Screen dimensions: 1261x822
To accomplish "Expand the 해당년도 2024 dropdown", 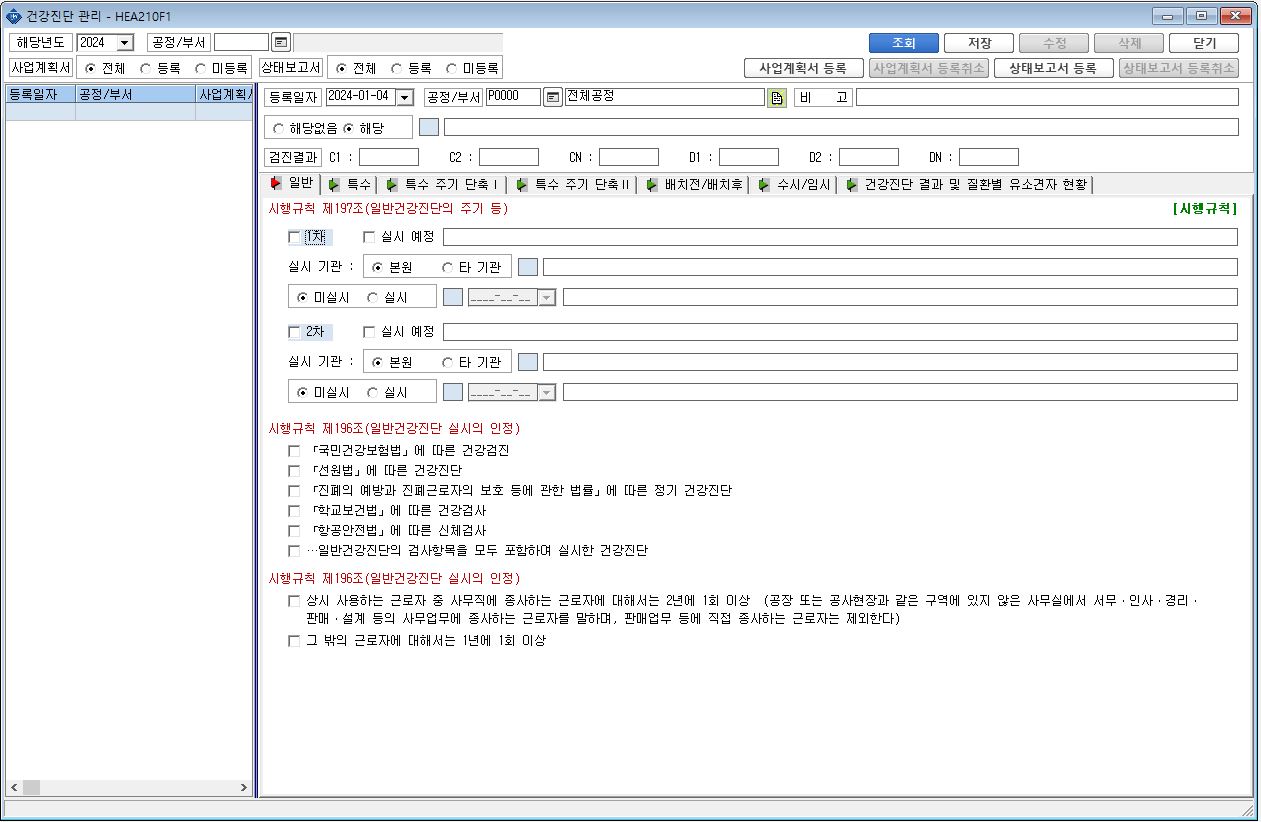I will pyautogui.click(x=125, y=42).
